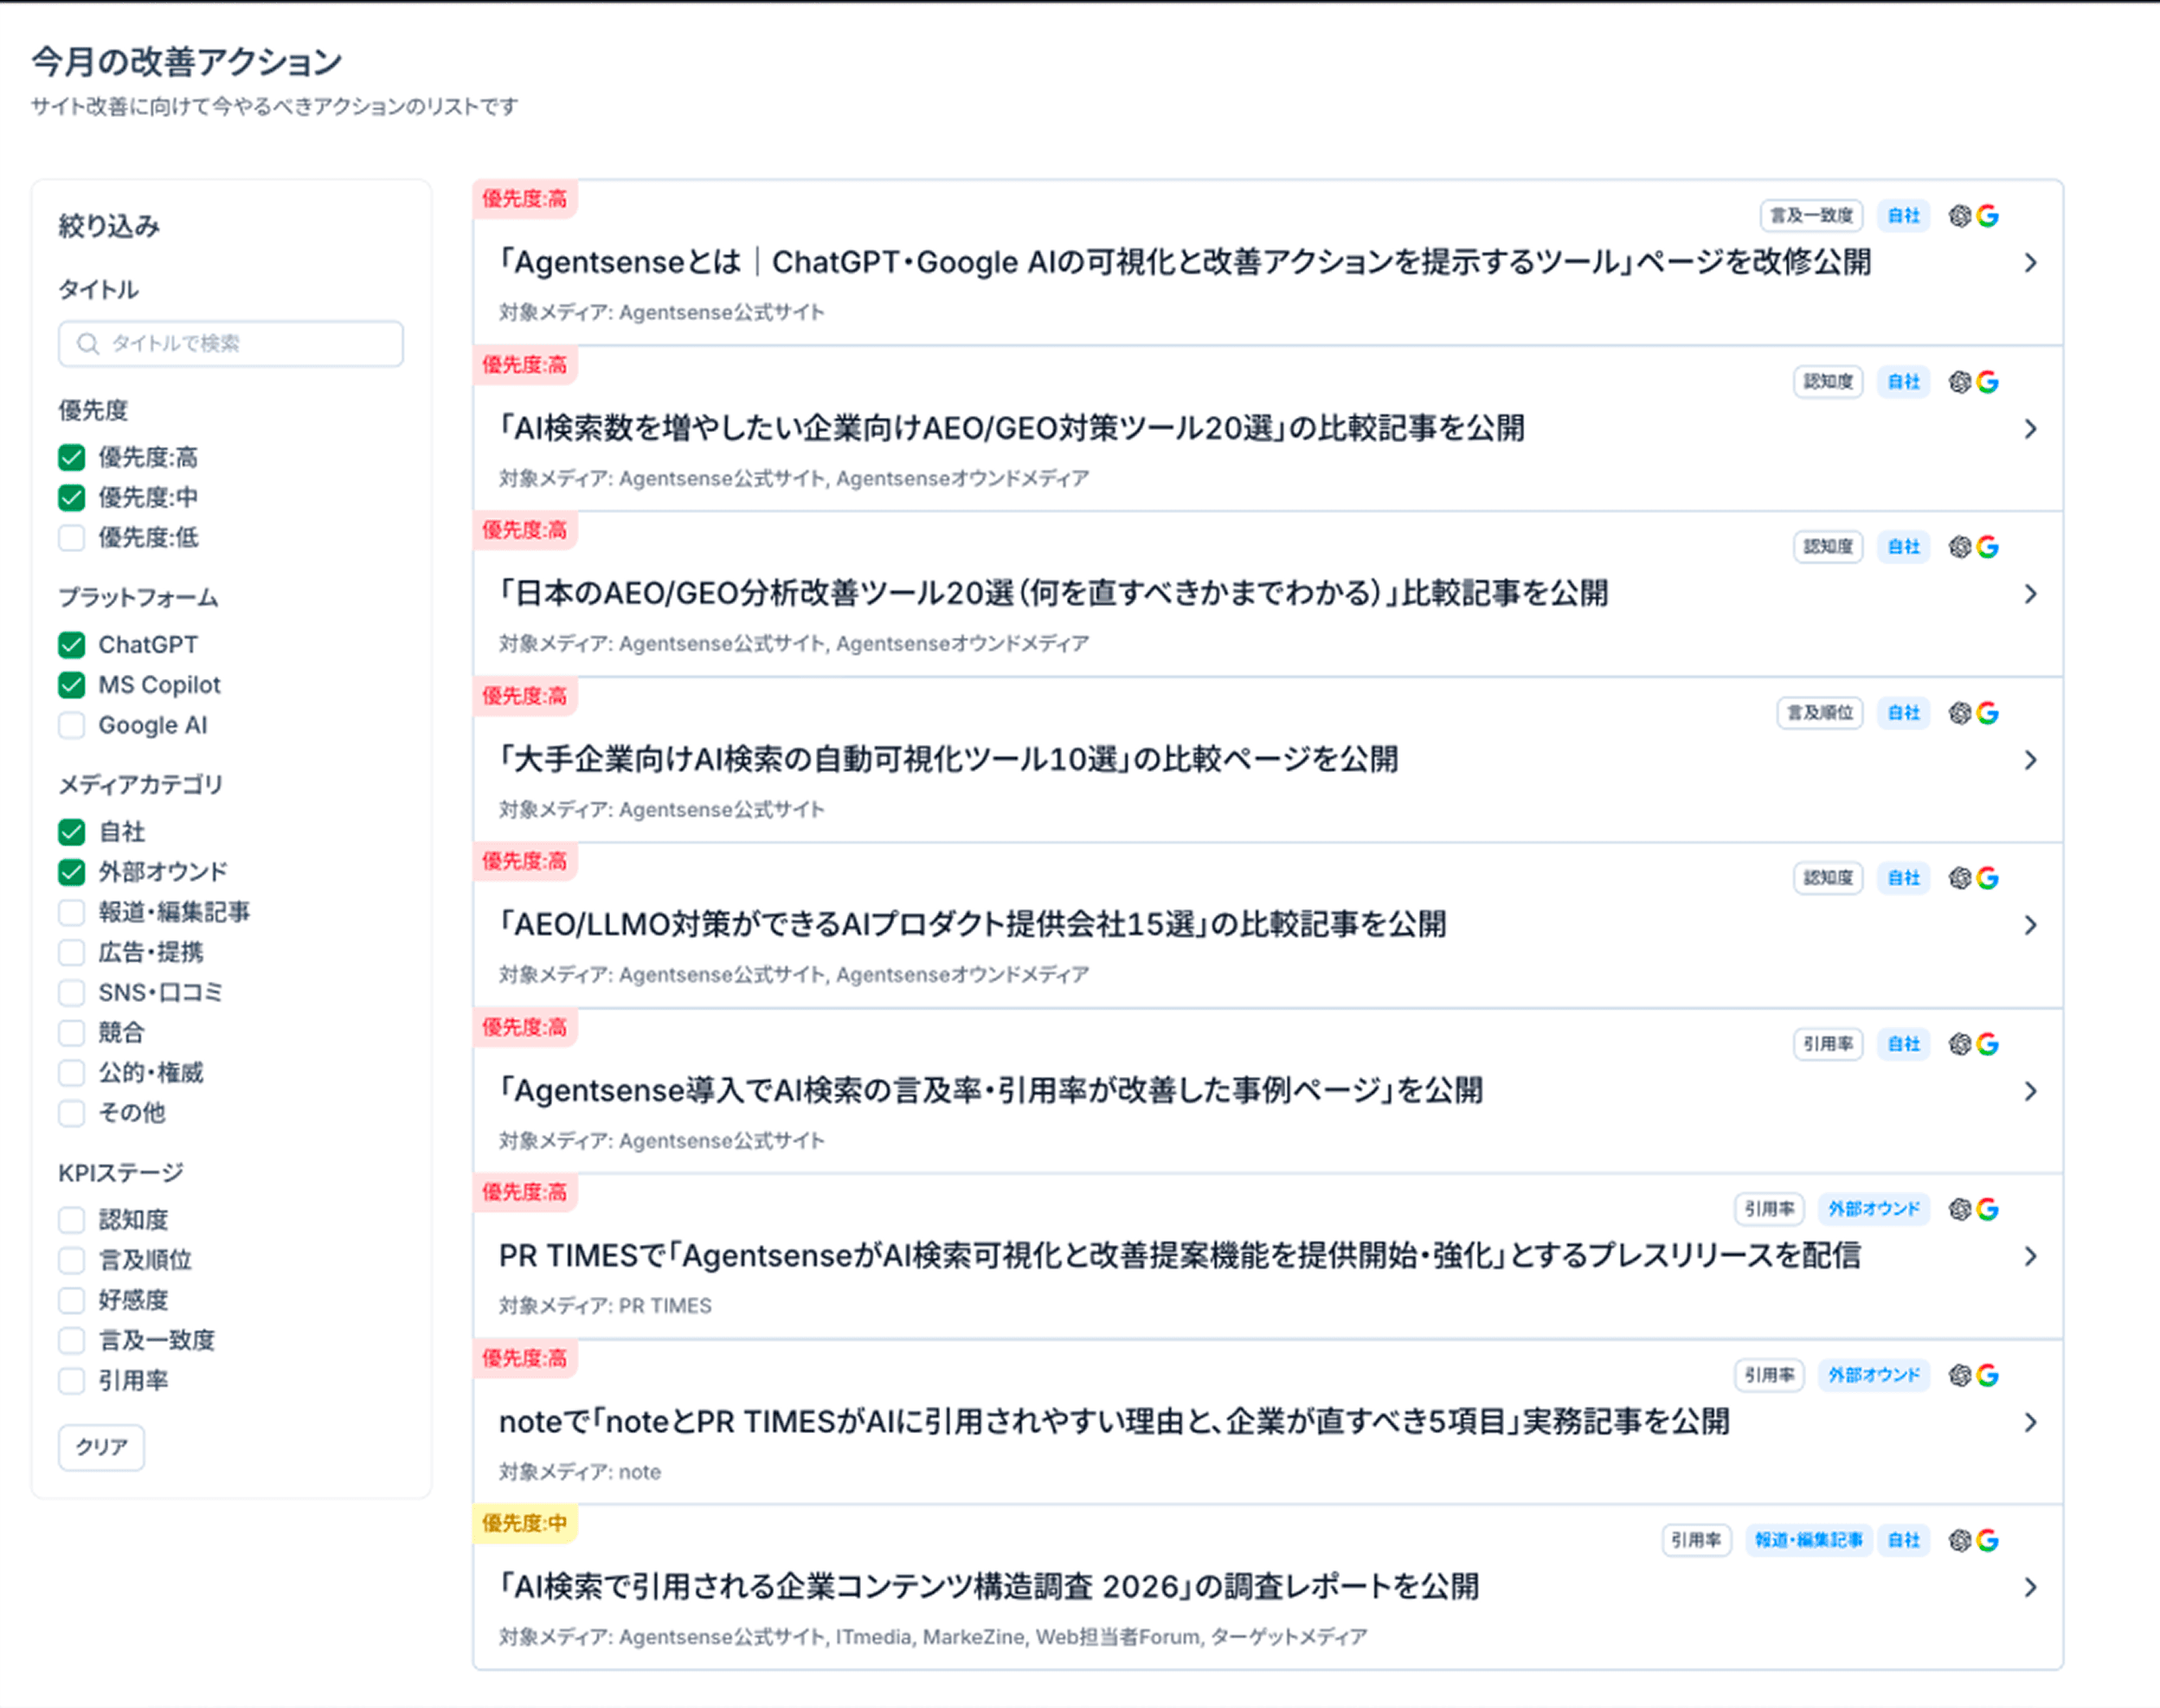Uncheck the 優先度:中 filter
Viewport: 2160px width, 1708px height.
tap(71, 498)
